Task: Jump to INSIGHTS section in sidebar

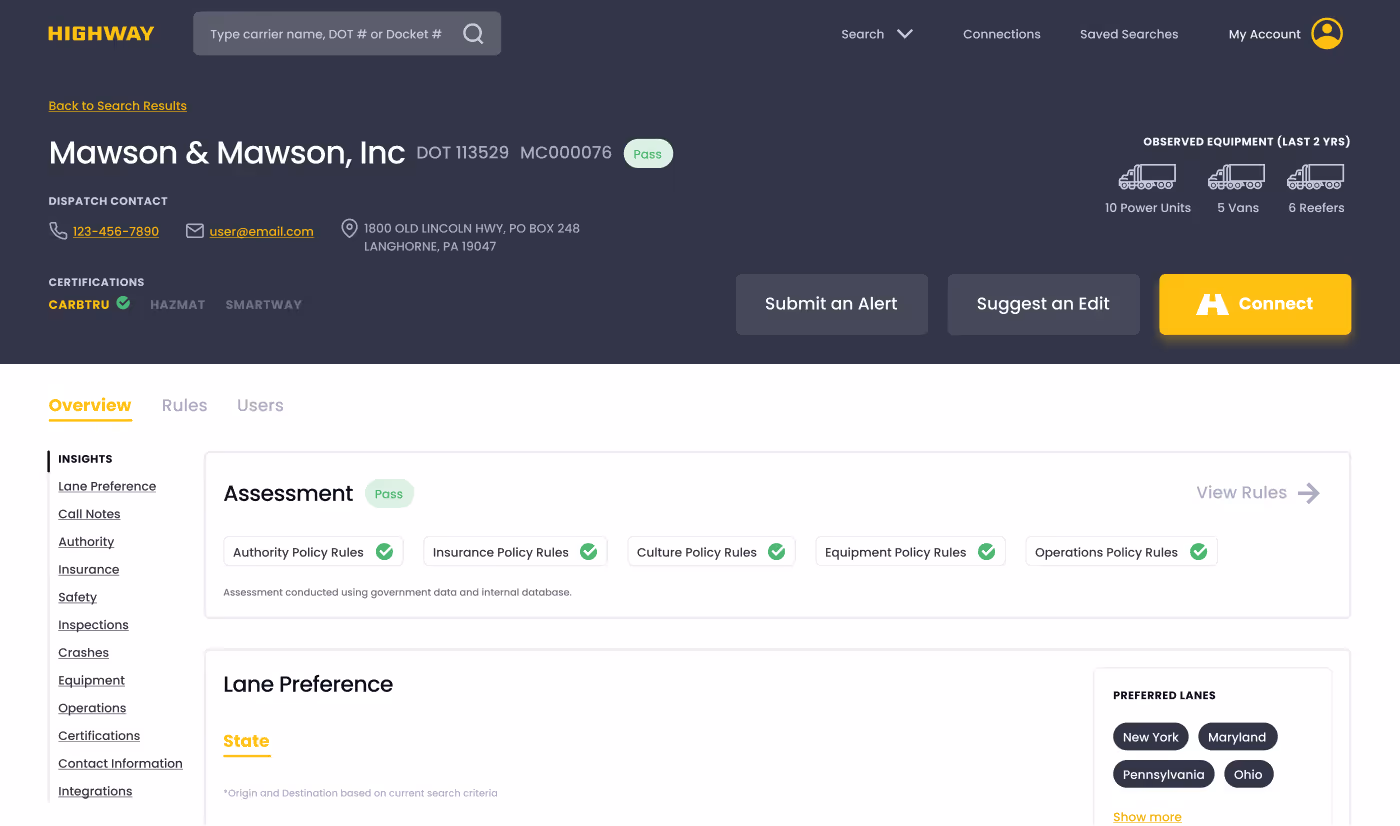Action: pyautogui.click(x=85, y=459)
